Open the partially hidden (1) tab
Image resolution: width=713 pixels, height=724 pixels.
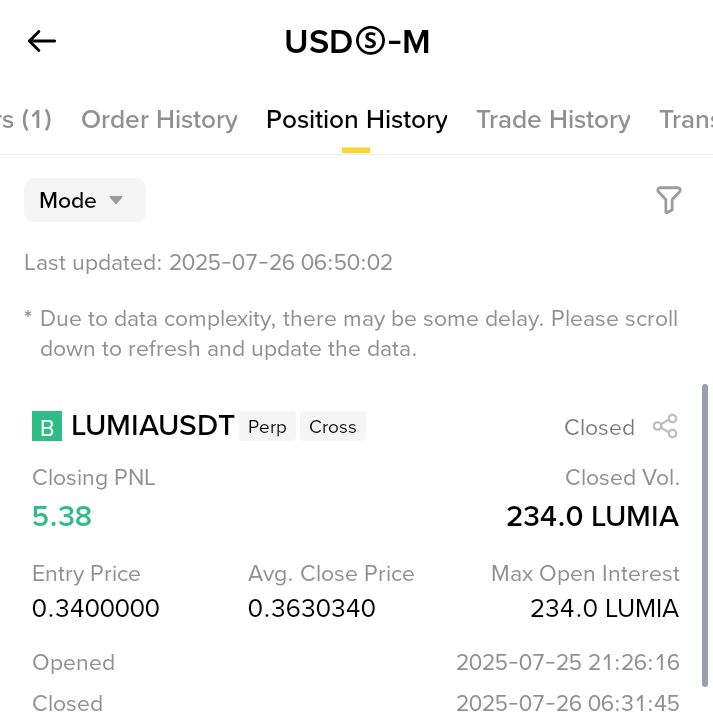tap(26, 120)
